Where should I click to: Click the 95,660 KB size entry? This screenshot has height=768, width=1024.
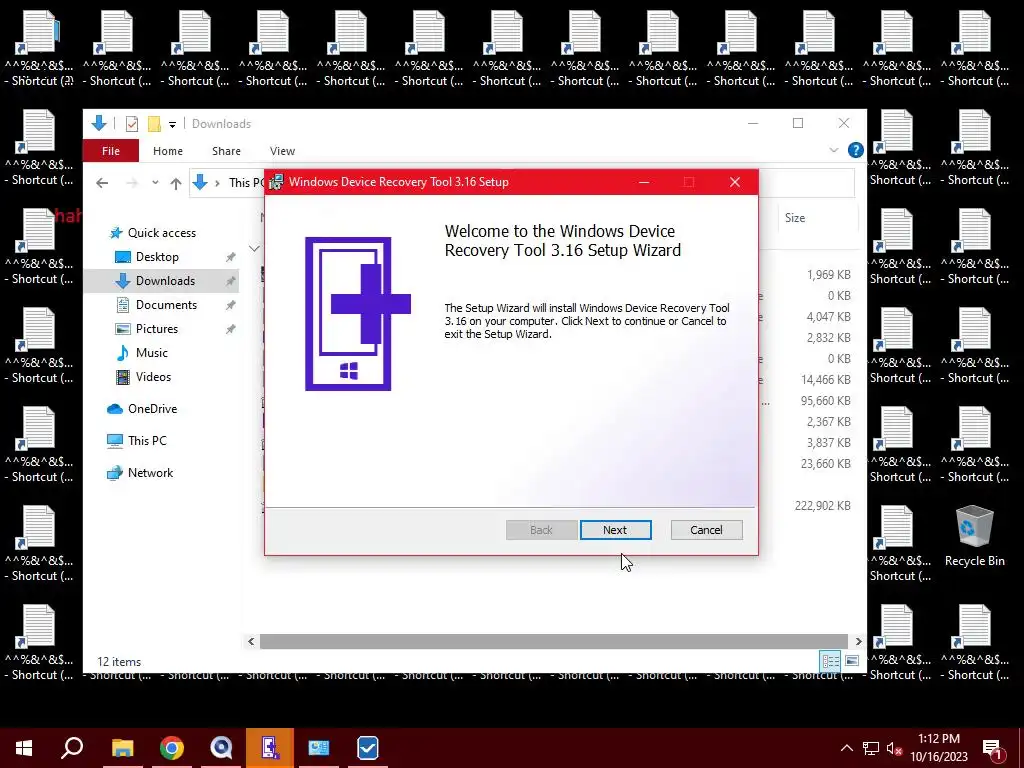[825, 400]
